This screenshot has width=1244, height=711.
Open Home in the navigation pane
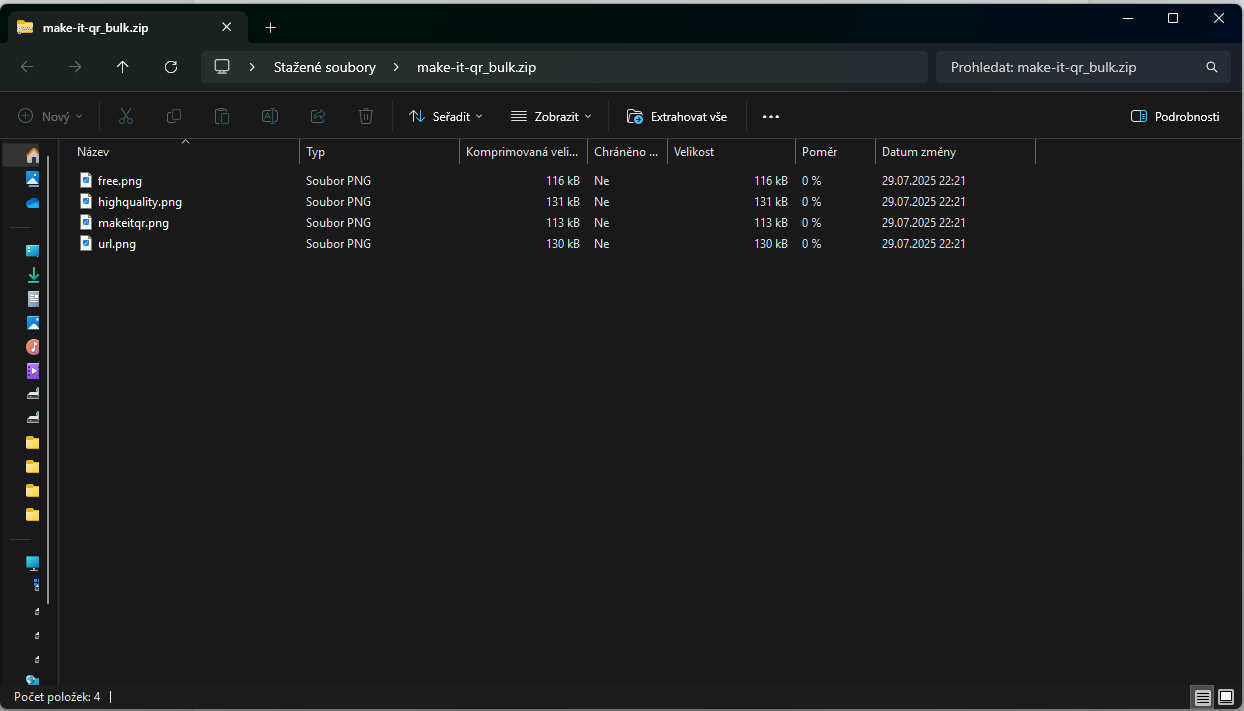coord(32,155)
